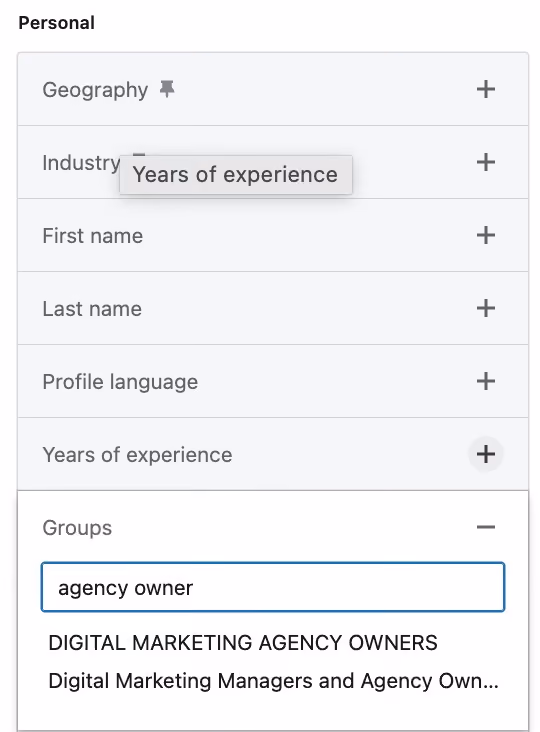Focus the Groups search field containing agency owner
This screenshot has height=732, width=540.
click(x=273, y=587)
